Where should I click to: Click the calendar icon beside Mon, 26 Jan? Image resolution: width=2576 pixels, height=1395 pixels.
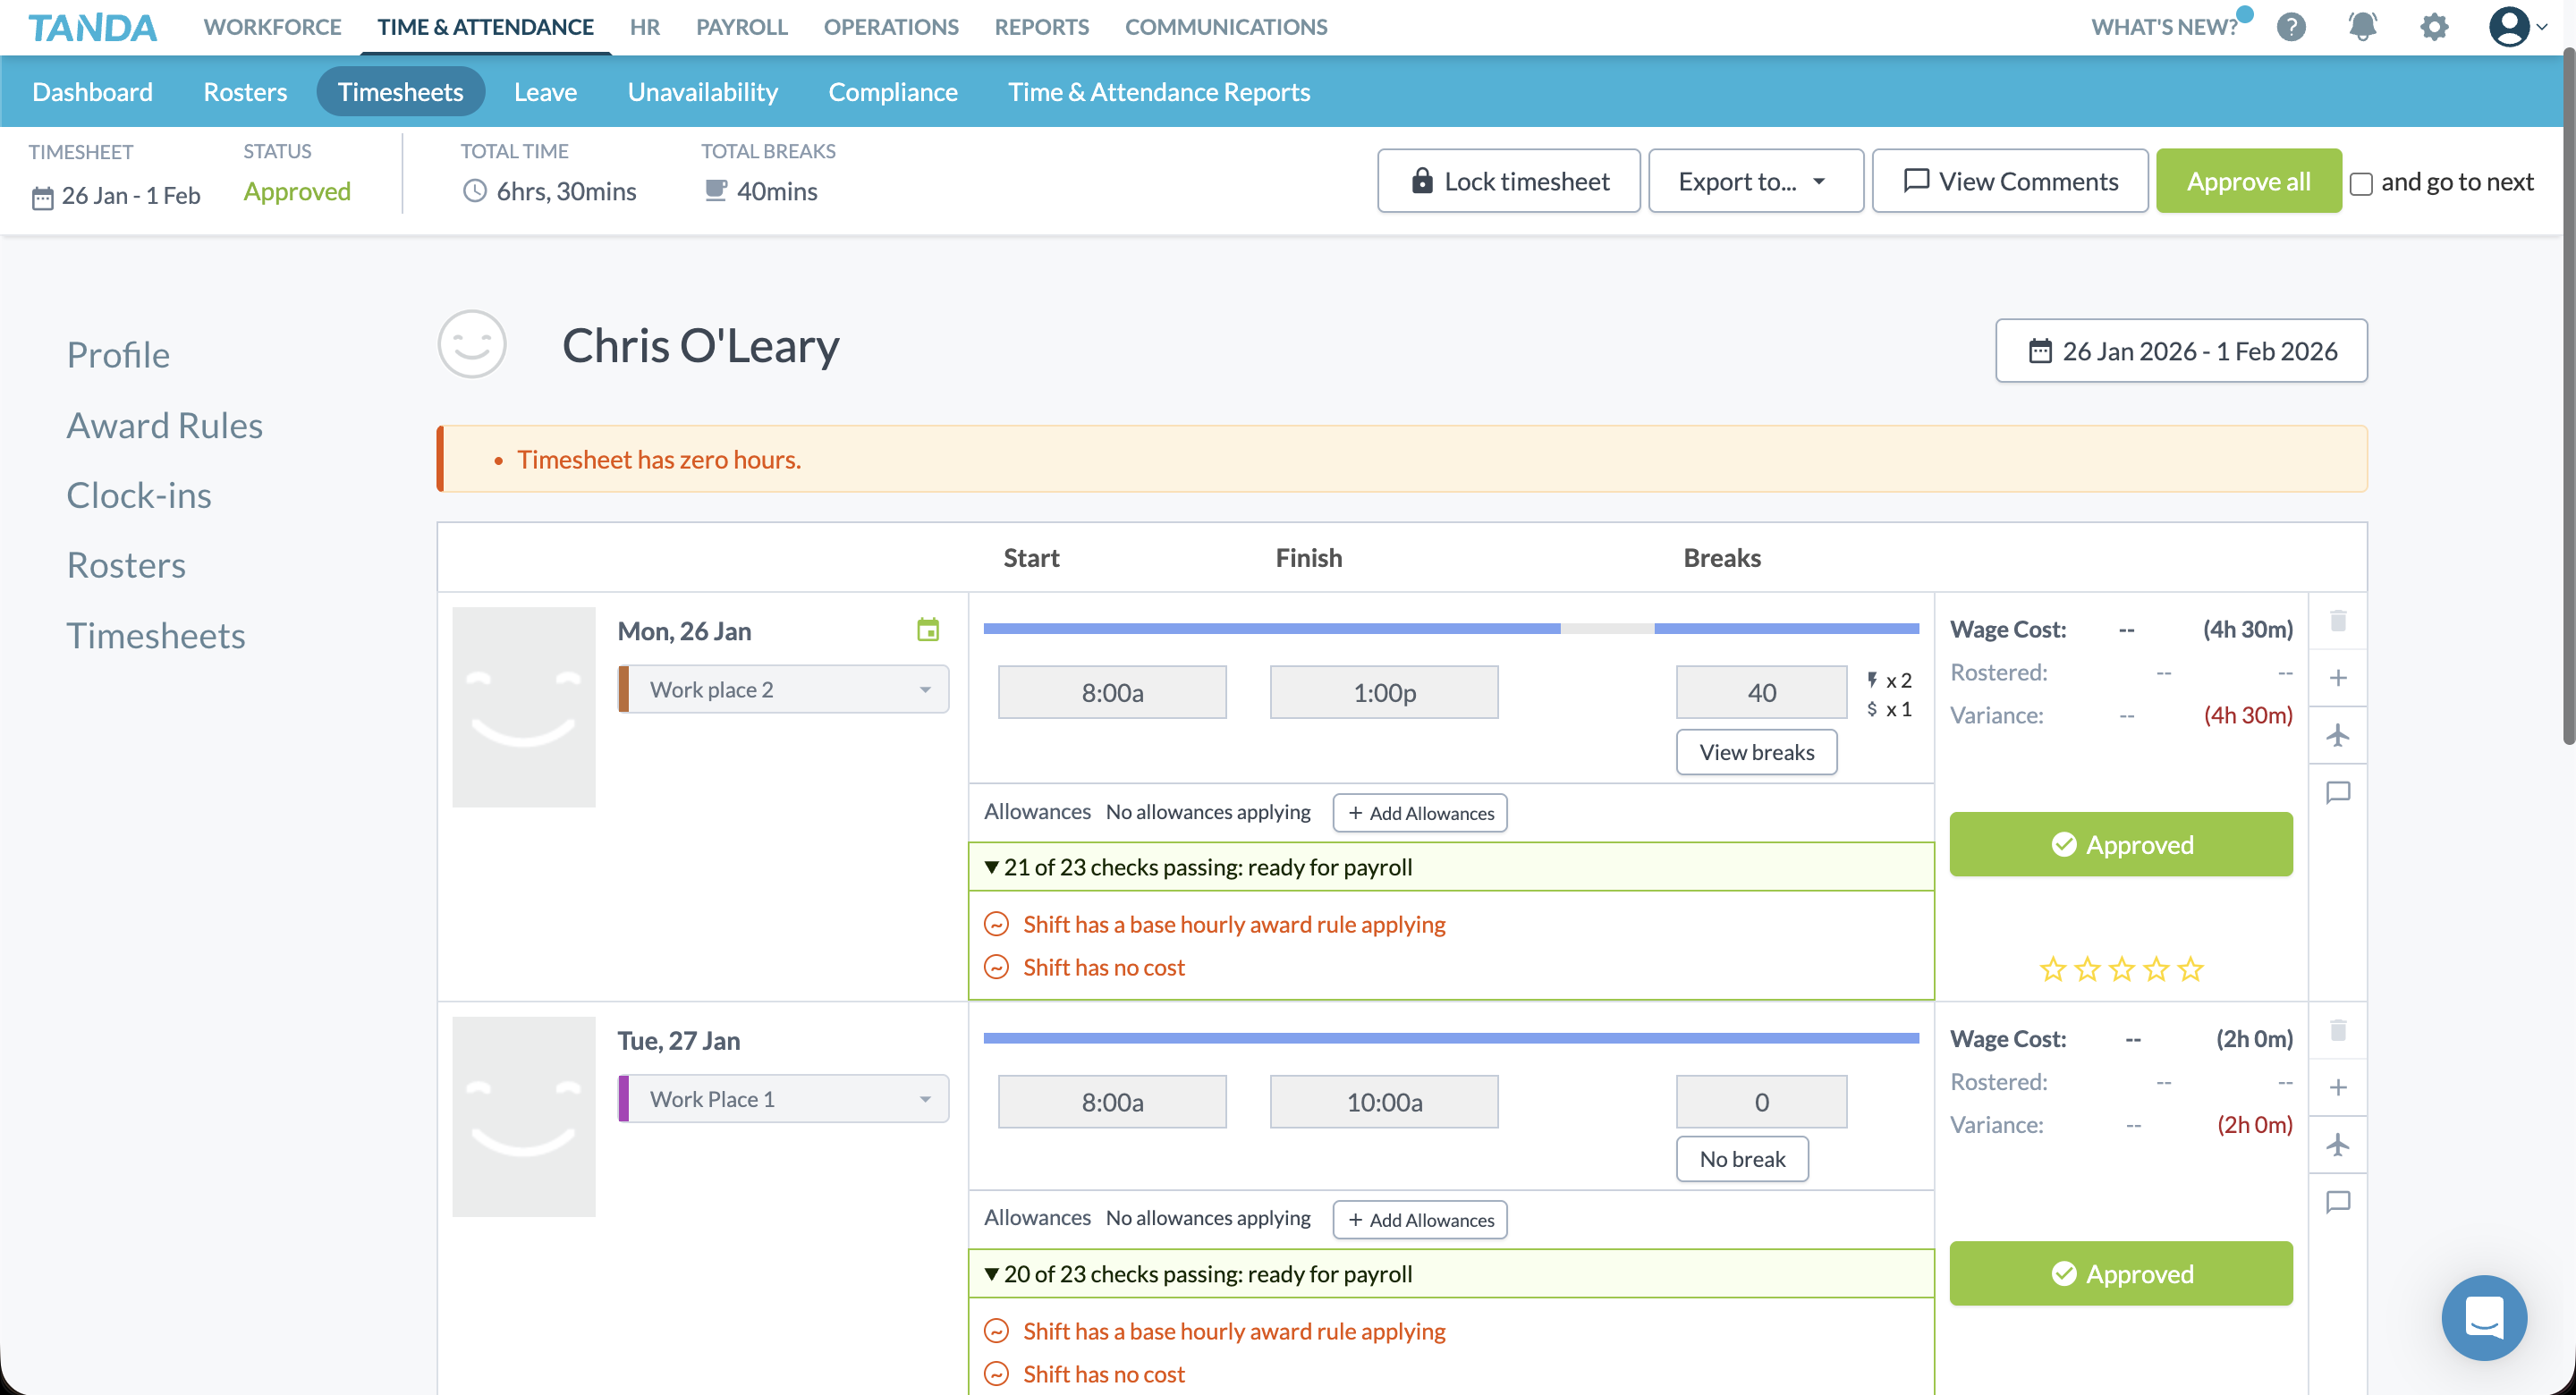pos(928,629)
